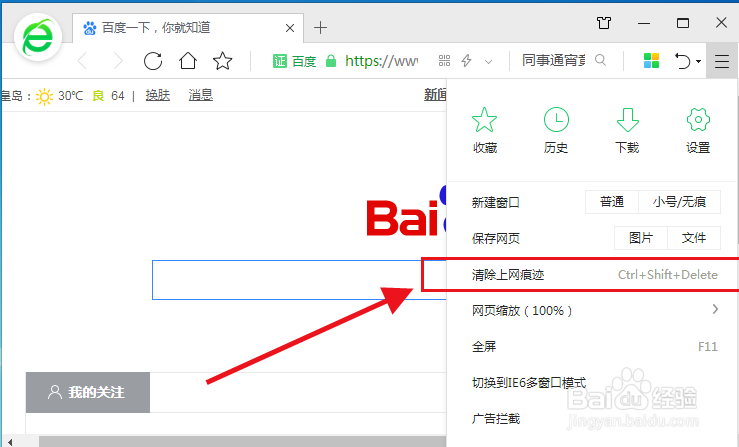
Task: Click the undo closed tab icon
Action: click(682, 61)
